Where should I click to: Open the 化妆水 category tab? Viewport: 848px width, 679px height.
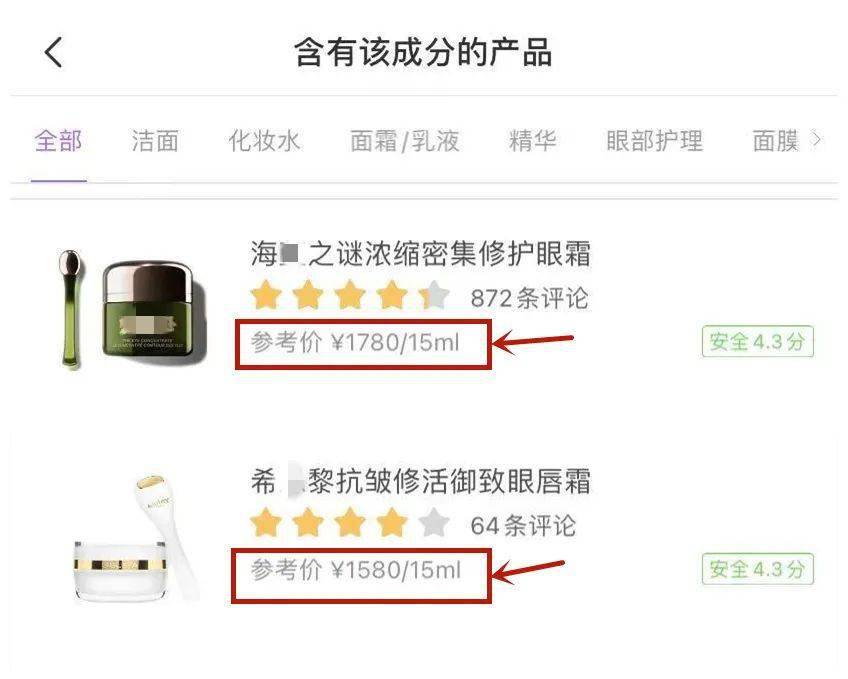pos(264,141)
